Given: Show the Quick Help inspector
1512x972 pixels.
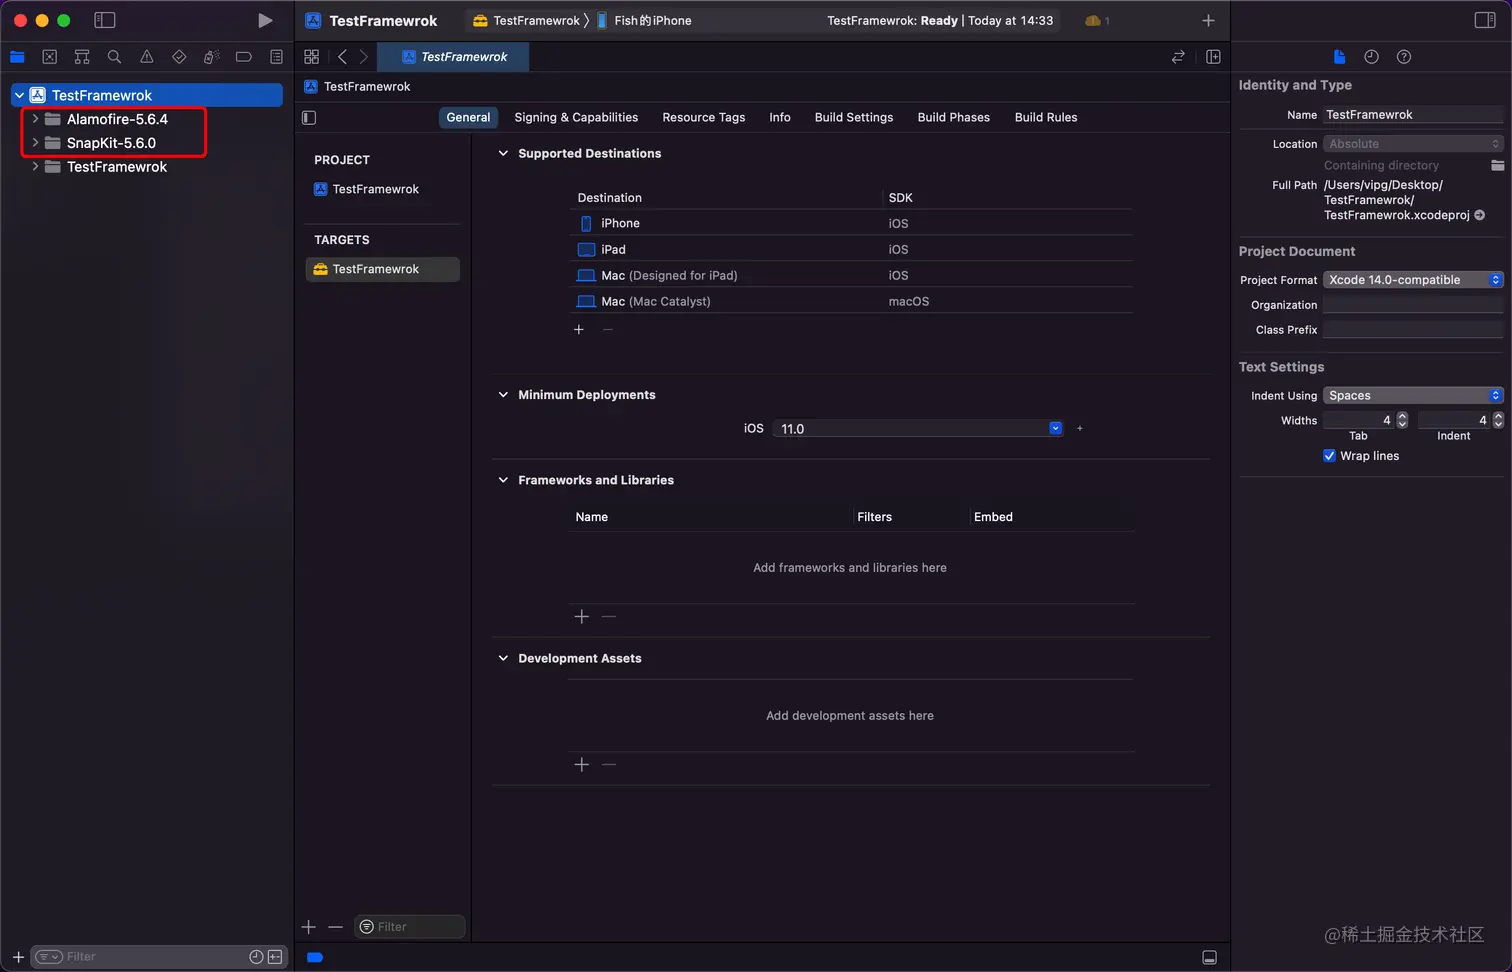Looking at the screenshot, I should coord(1404,57).
